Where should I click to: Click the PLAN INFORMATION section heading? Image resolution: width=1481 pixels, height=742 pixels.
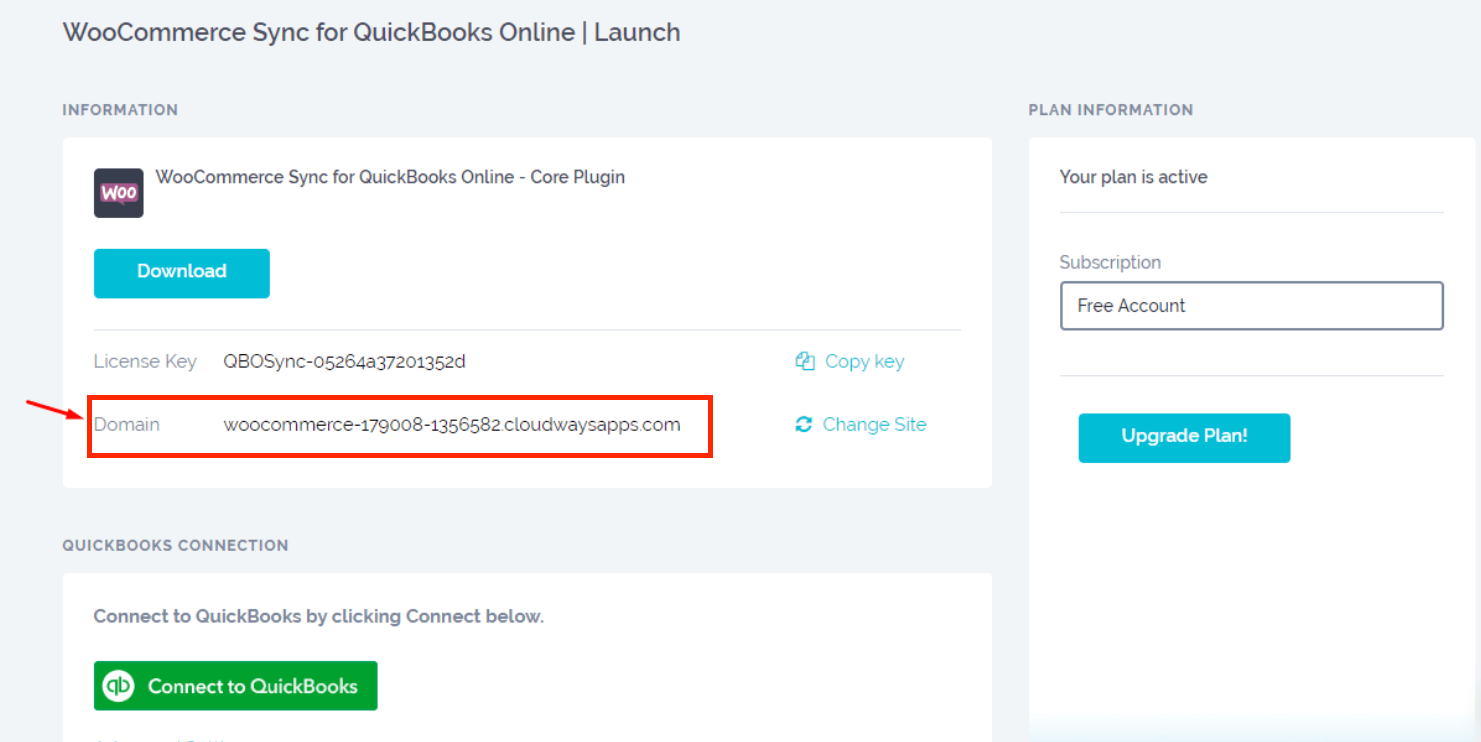1110,110
